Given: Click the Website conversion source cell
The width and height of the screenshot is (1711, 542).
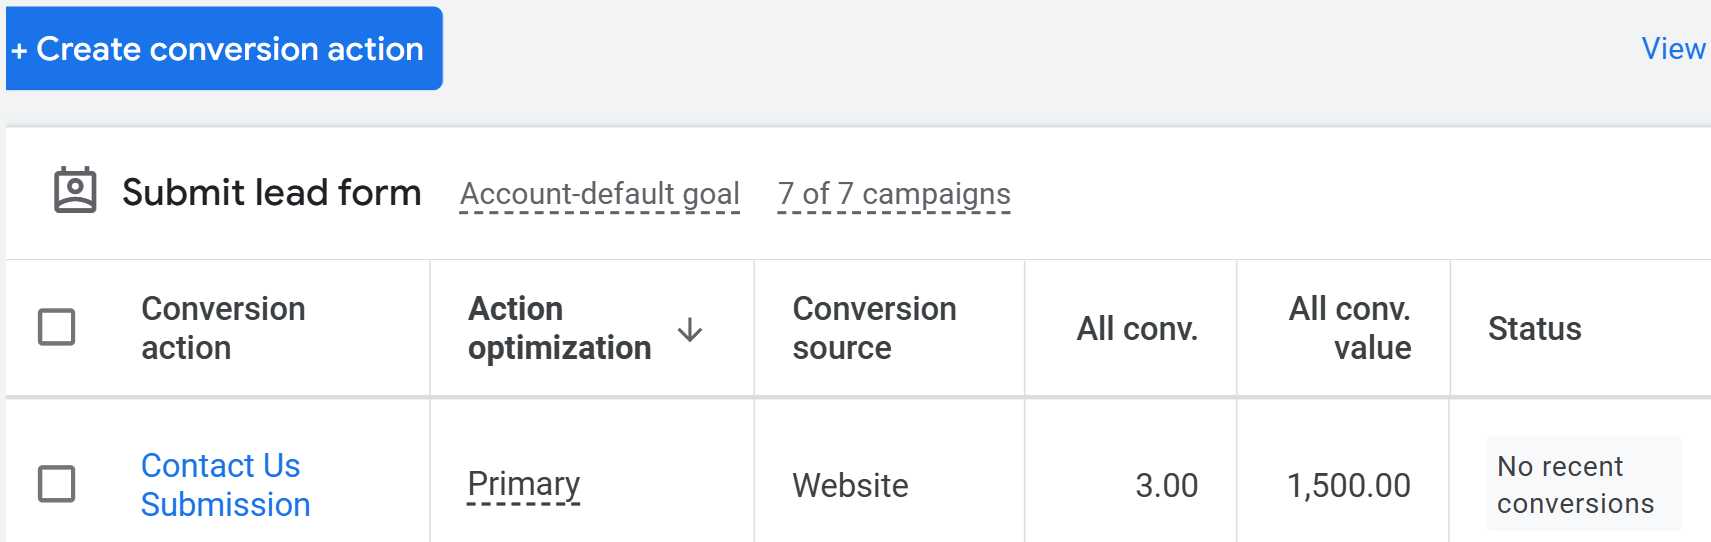Looking at the screenshot, I should (850, 486).
